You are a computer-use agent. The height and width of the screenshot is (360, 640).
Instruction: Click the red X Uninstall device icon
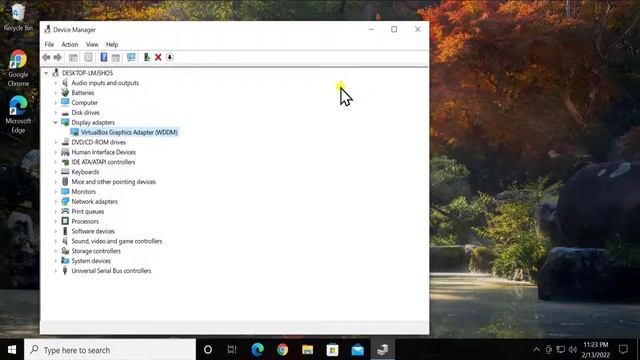point(158,58)
